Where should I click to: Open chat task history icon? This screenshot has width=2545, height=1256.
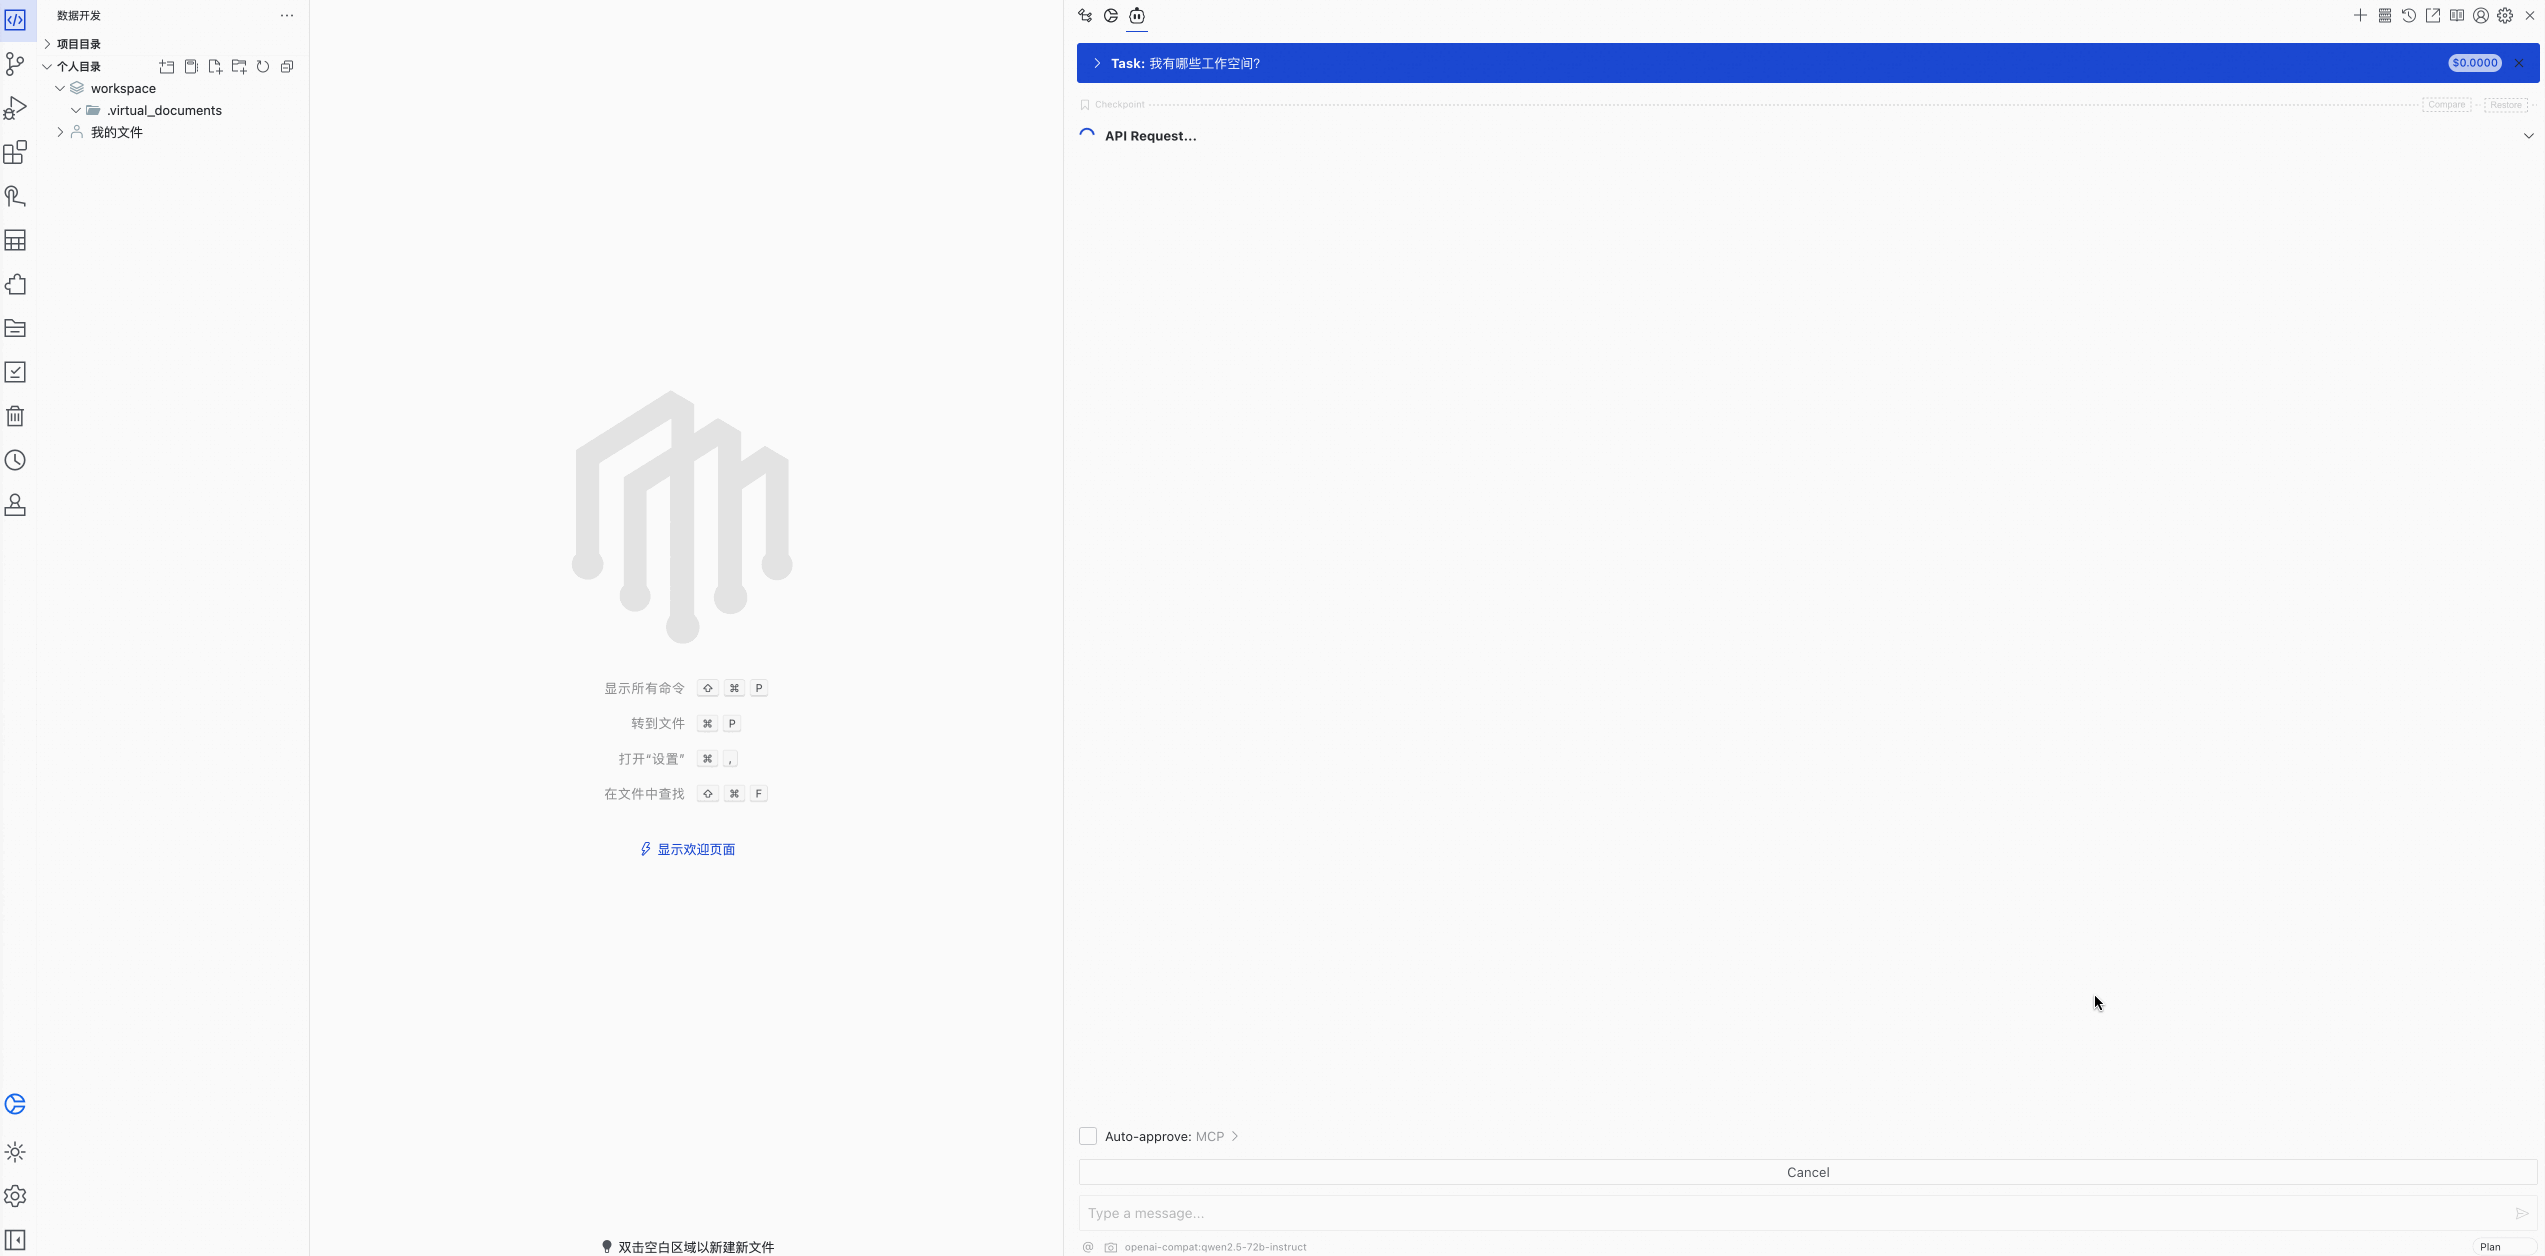pyautogui.click(x=2409, y=16)
